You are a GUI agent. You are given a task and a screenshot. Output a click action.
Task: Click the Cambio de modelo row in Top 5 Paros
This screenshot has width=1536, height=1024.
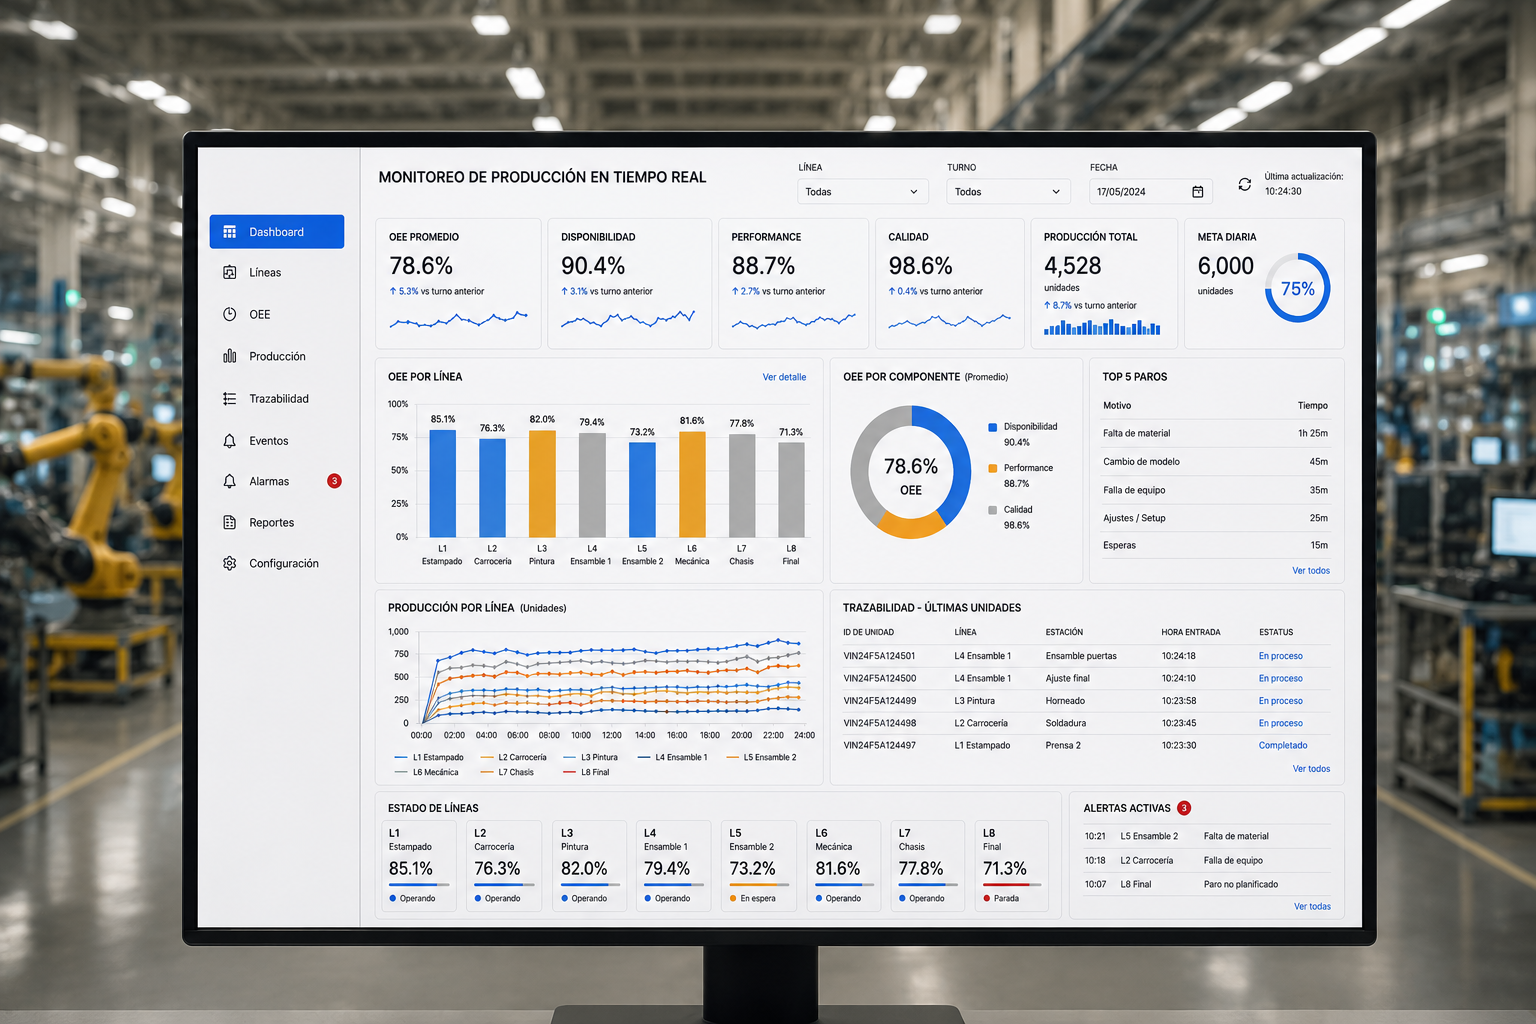[1215, 462]
